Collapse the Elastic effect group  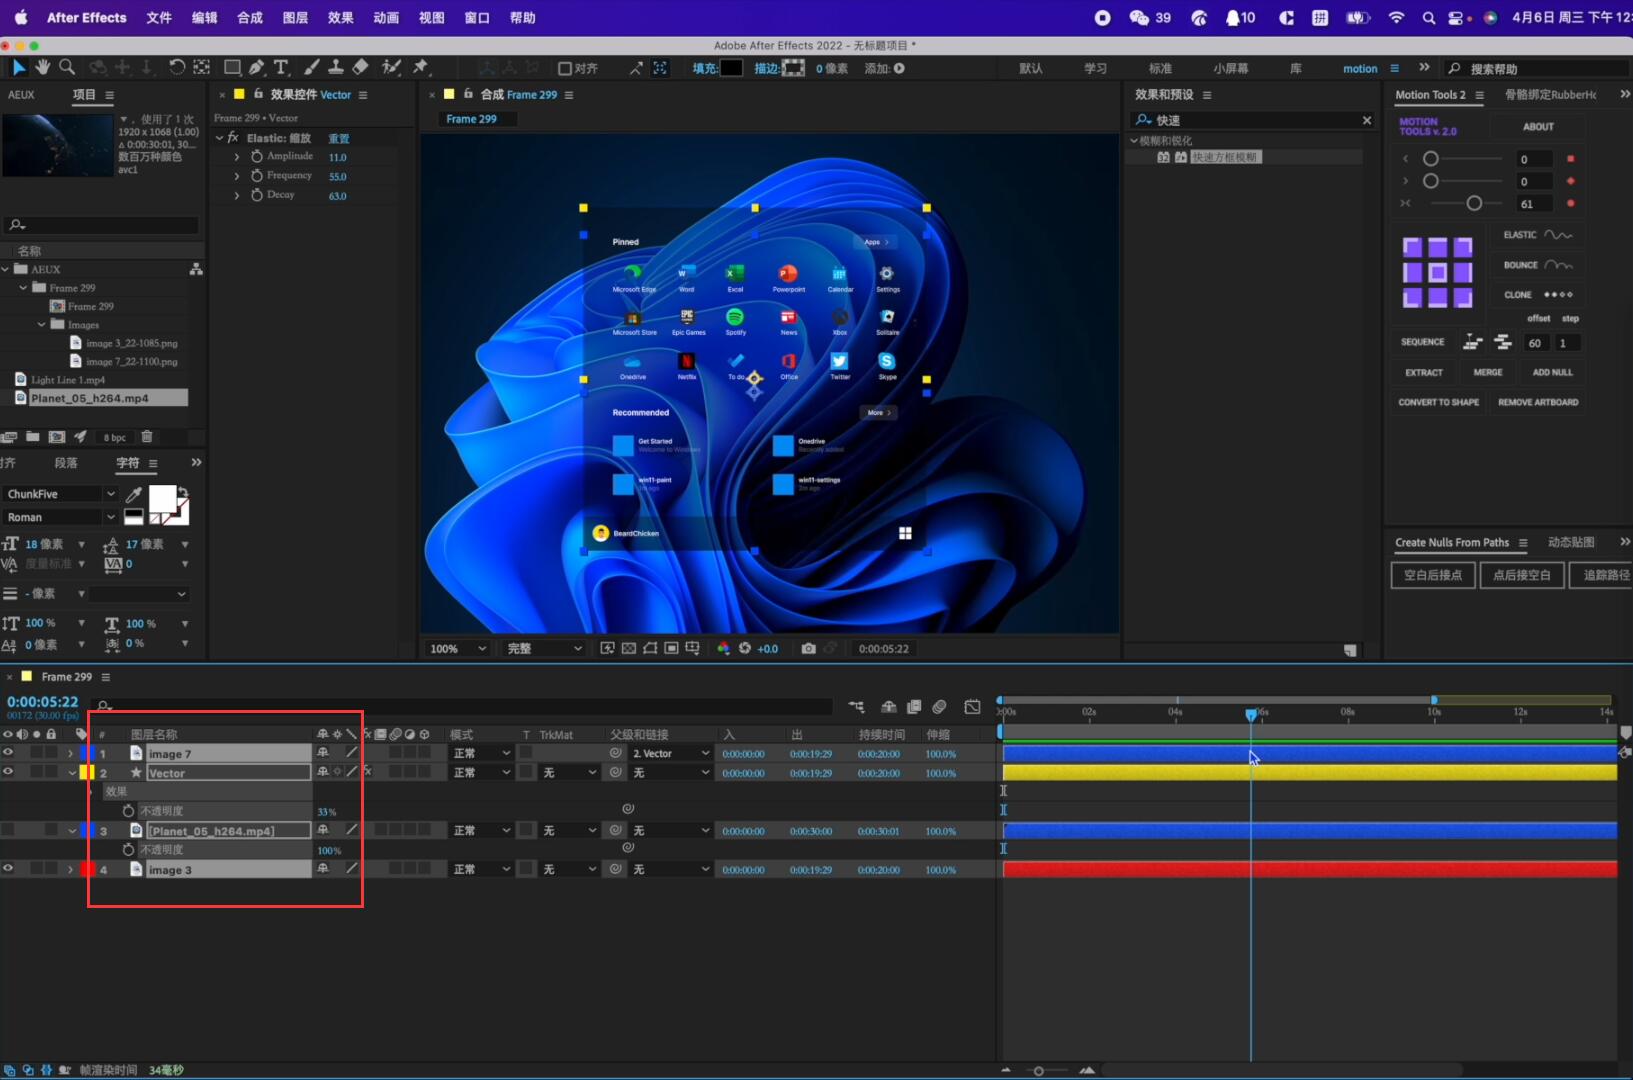click(x=220, y=138)
